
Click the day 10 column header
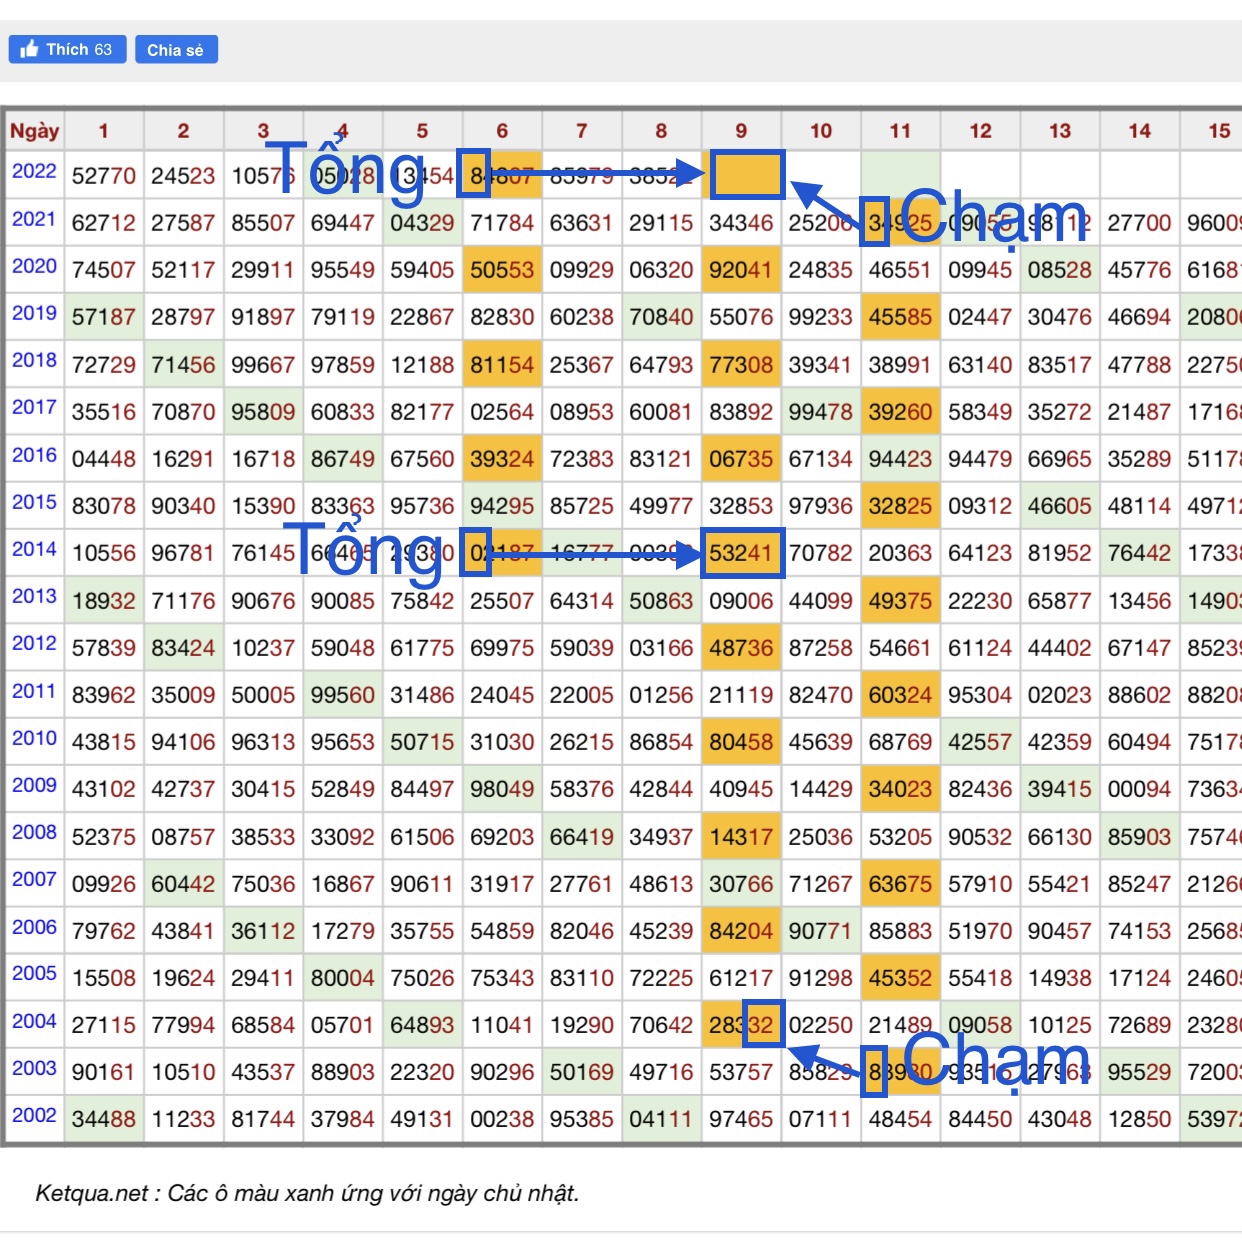coord(821,131)
